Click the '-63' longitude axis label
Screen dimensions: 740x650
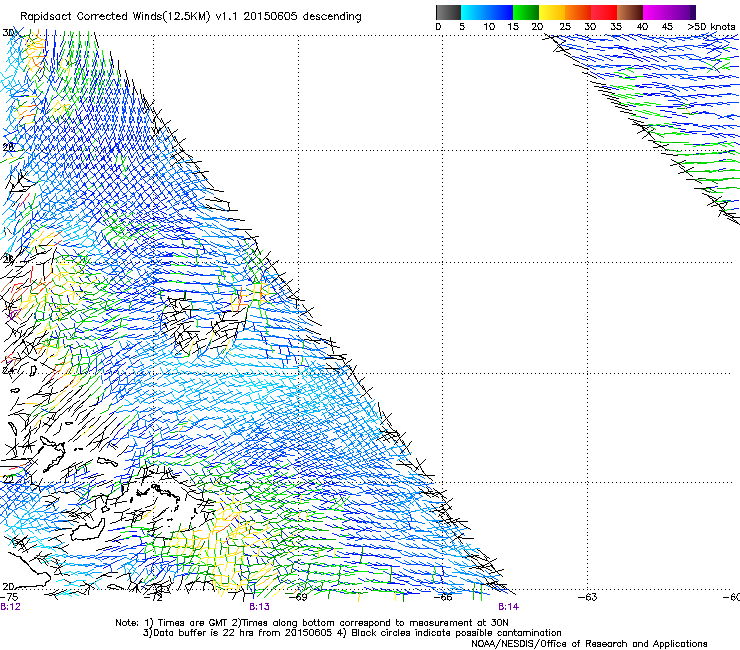[588, 597]
